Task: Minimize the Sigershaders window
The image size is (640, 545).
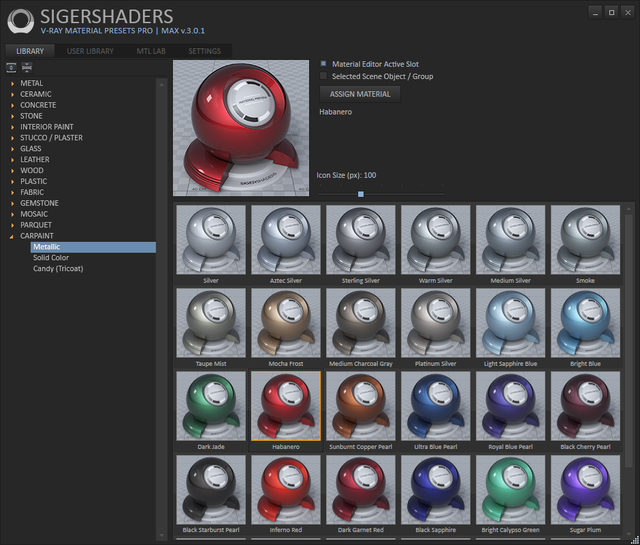Action: click(595, 13)
